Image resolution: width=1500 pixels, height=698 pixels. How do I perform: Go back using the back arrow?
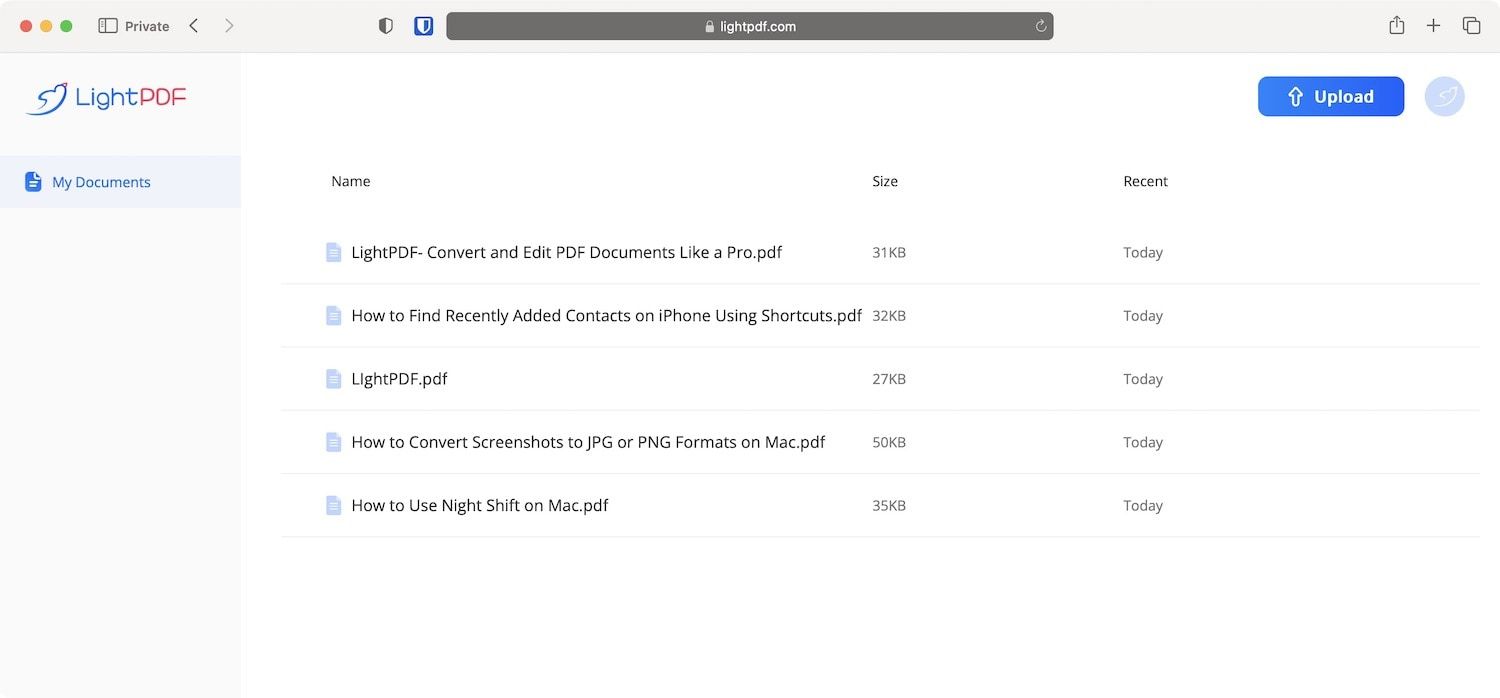[194, 26]
